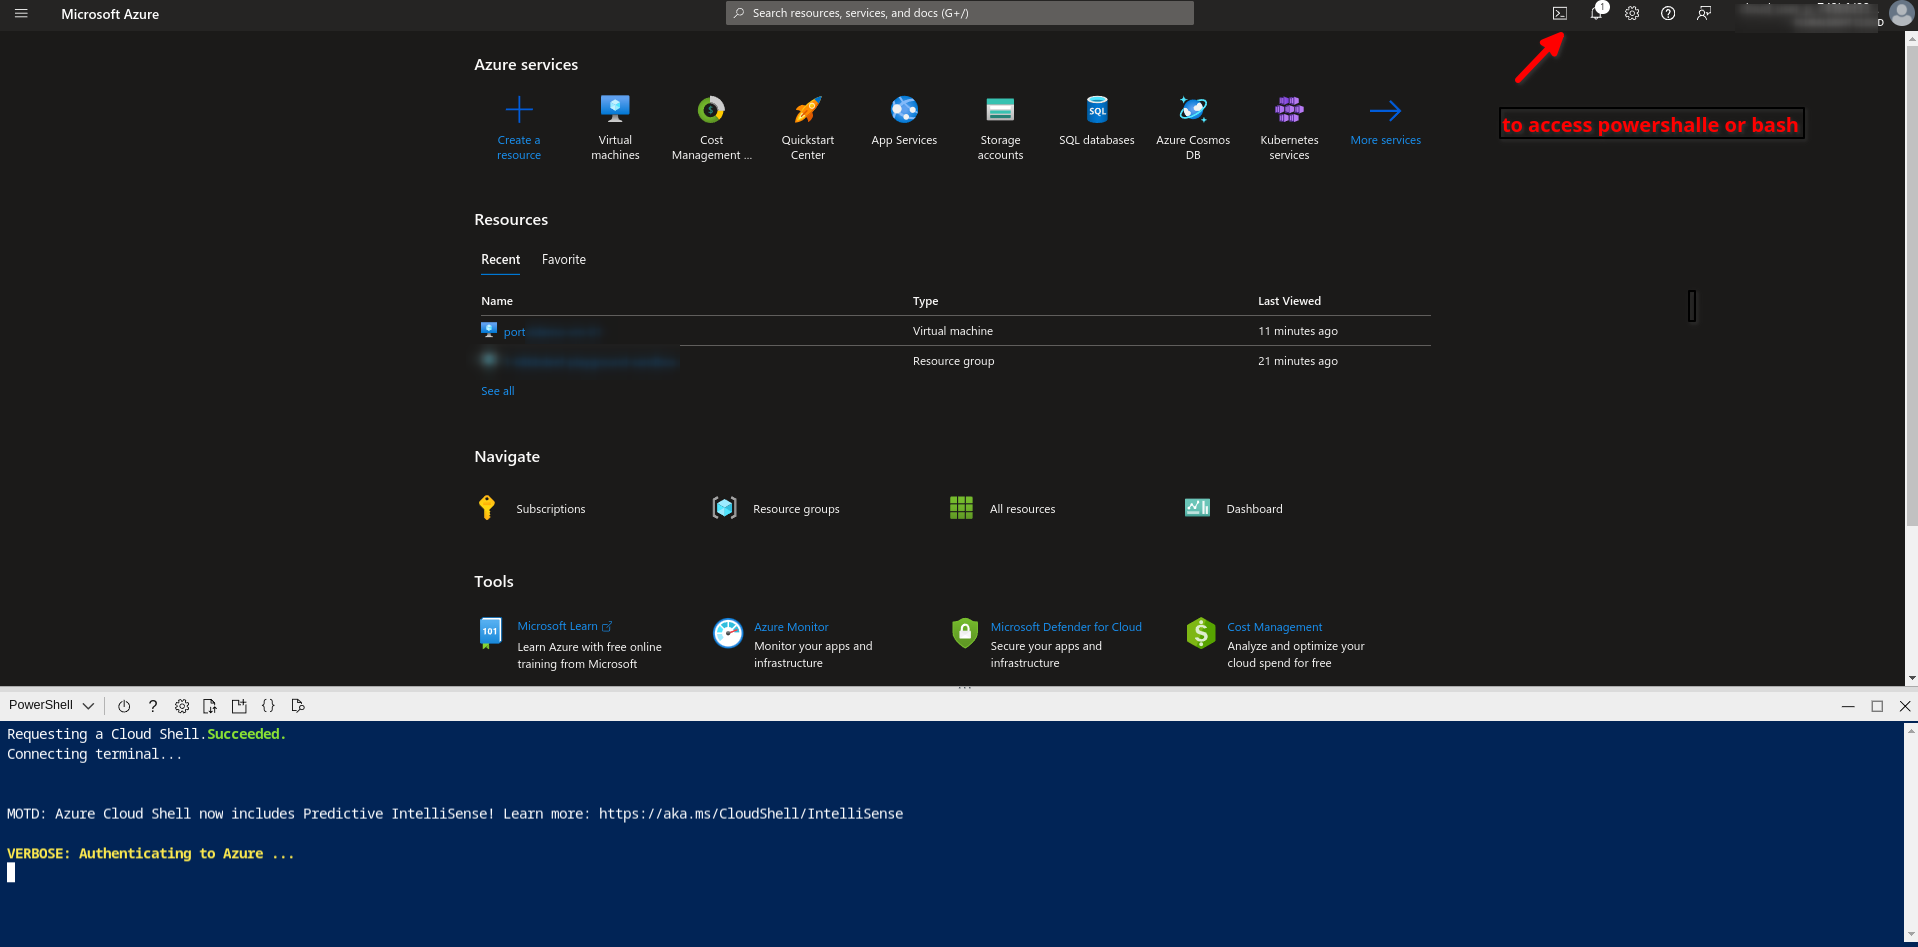The width and height of the screenshot is (1918, 947).
Task: Open Storage accounts service
Action: coord(1000,127)
